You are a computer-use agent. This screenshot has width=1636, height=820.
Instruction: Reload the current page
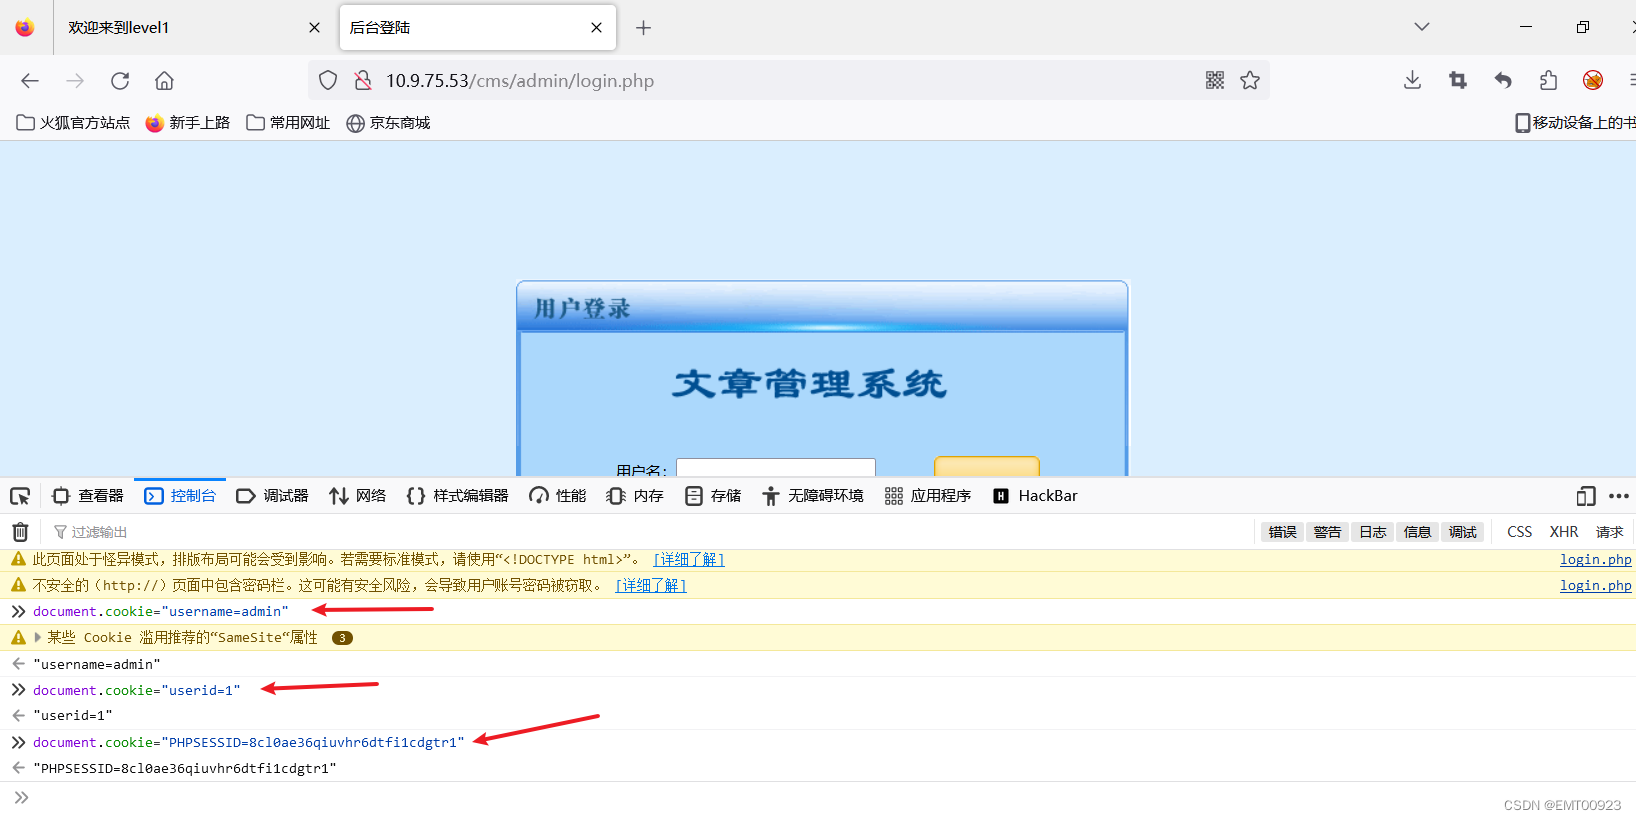(x=120, y=81)
